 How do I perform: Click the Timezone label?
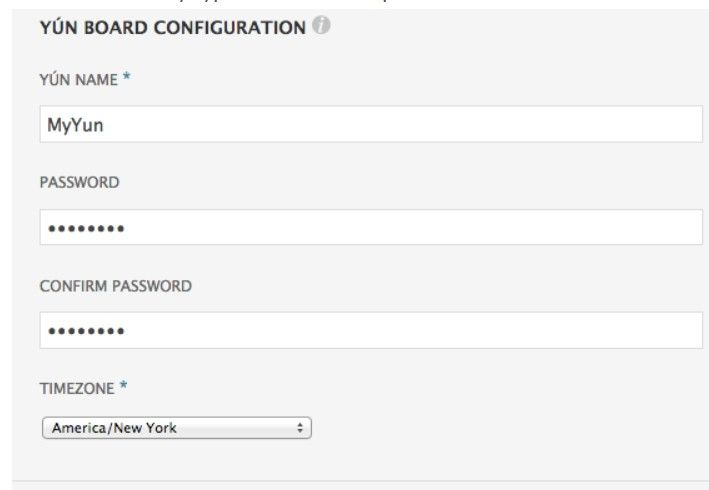point(77,387)
